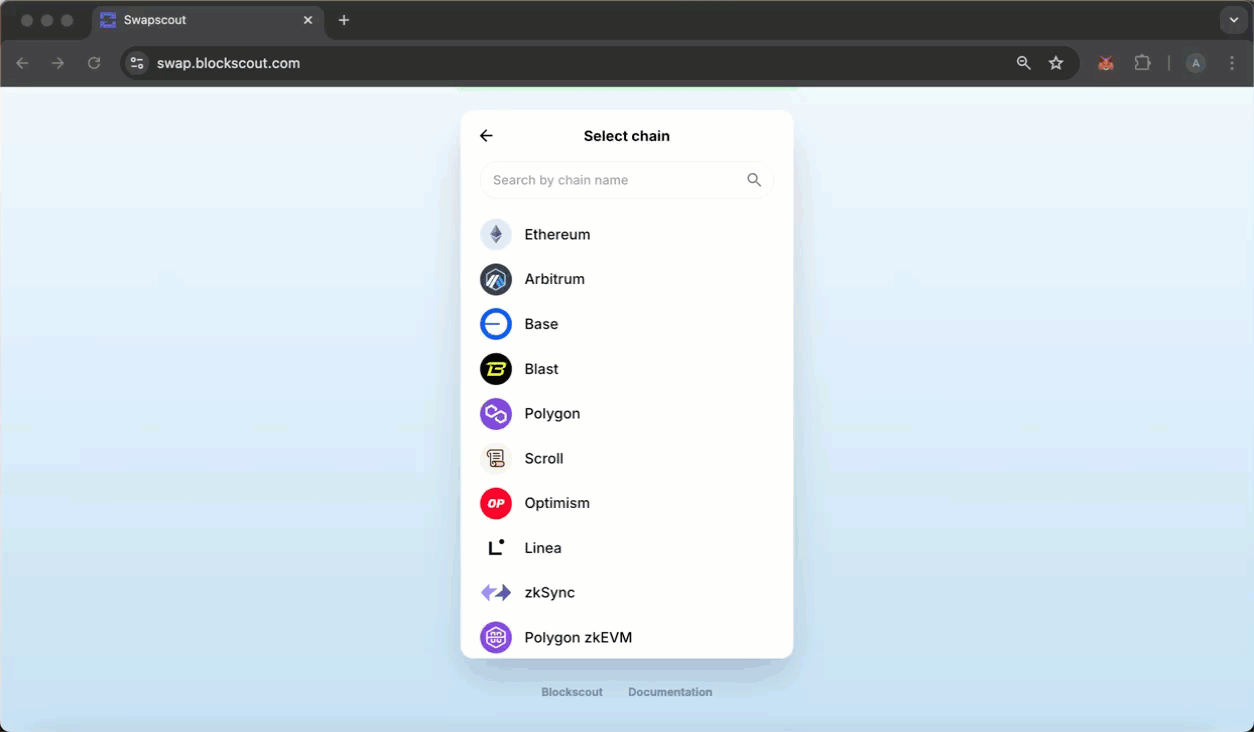This screenshot has height=732, width=1254.
Task: Click the Base chain logo
Action: pyautogui.click(x=496, y=324)
